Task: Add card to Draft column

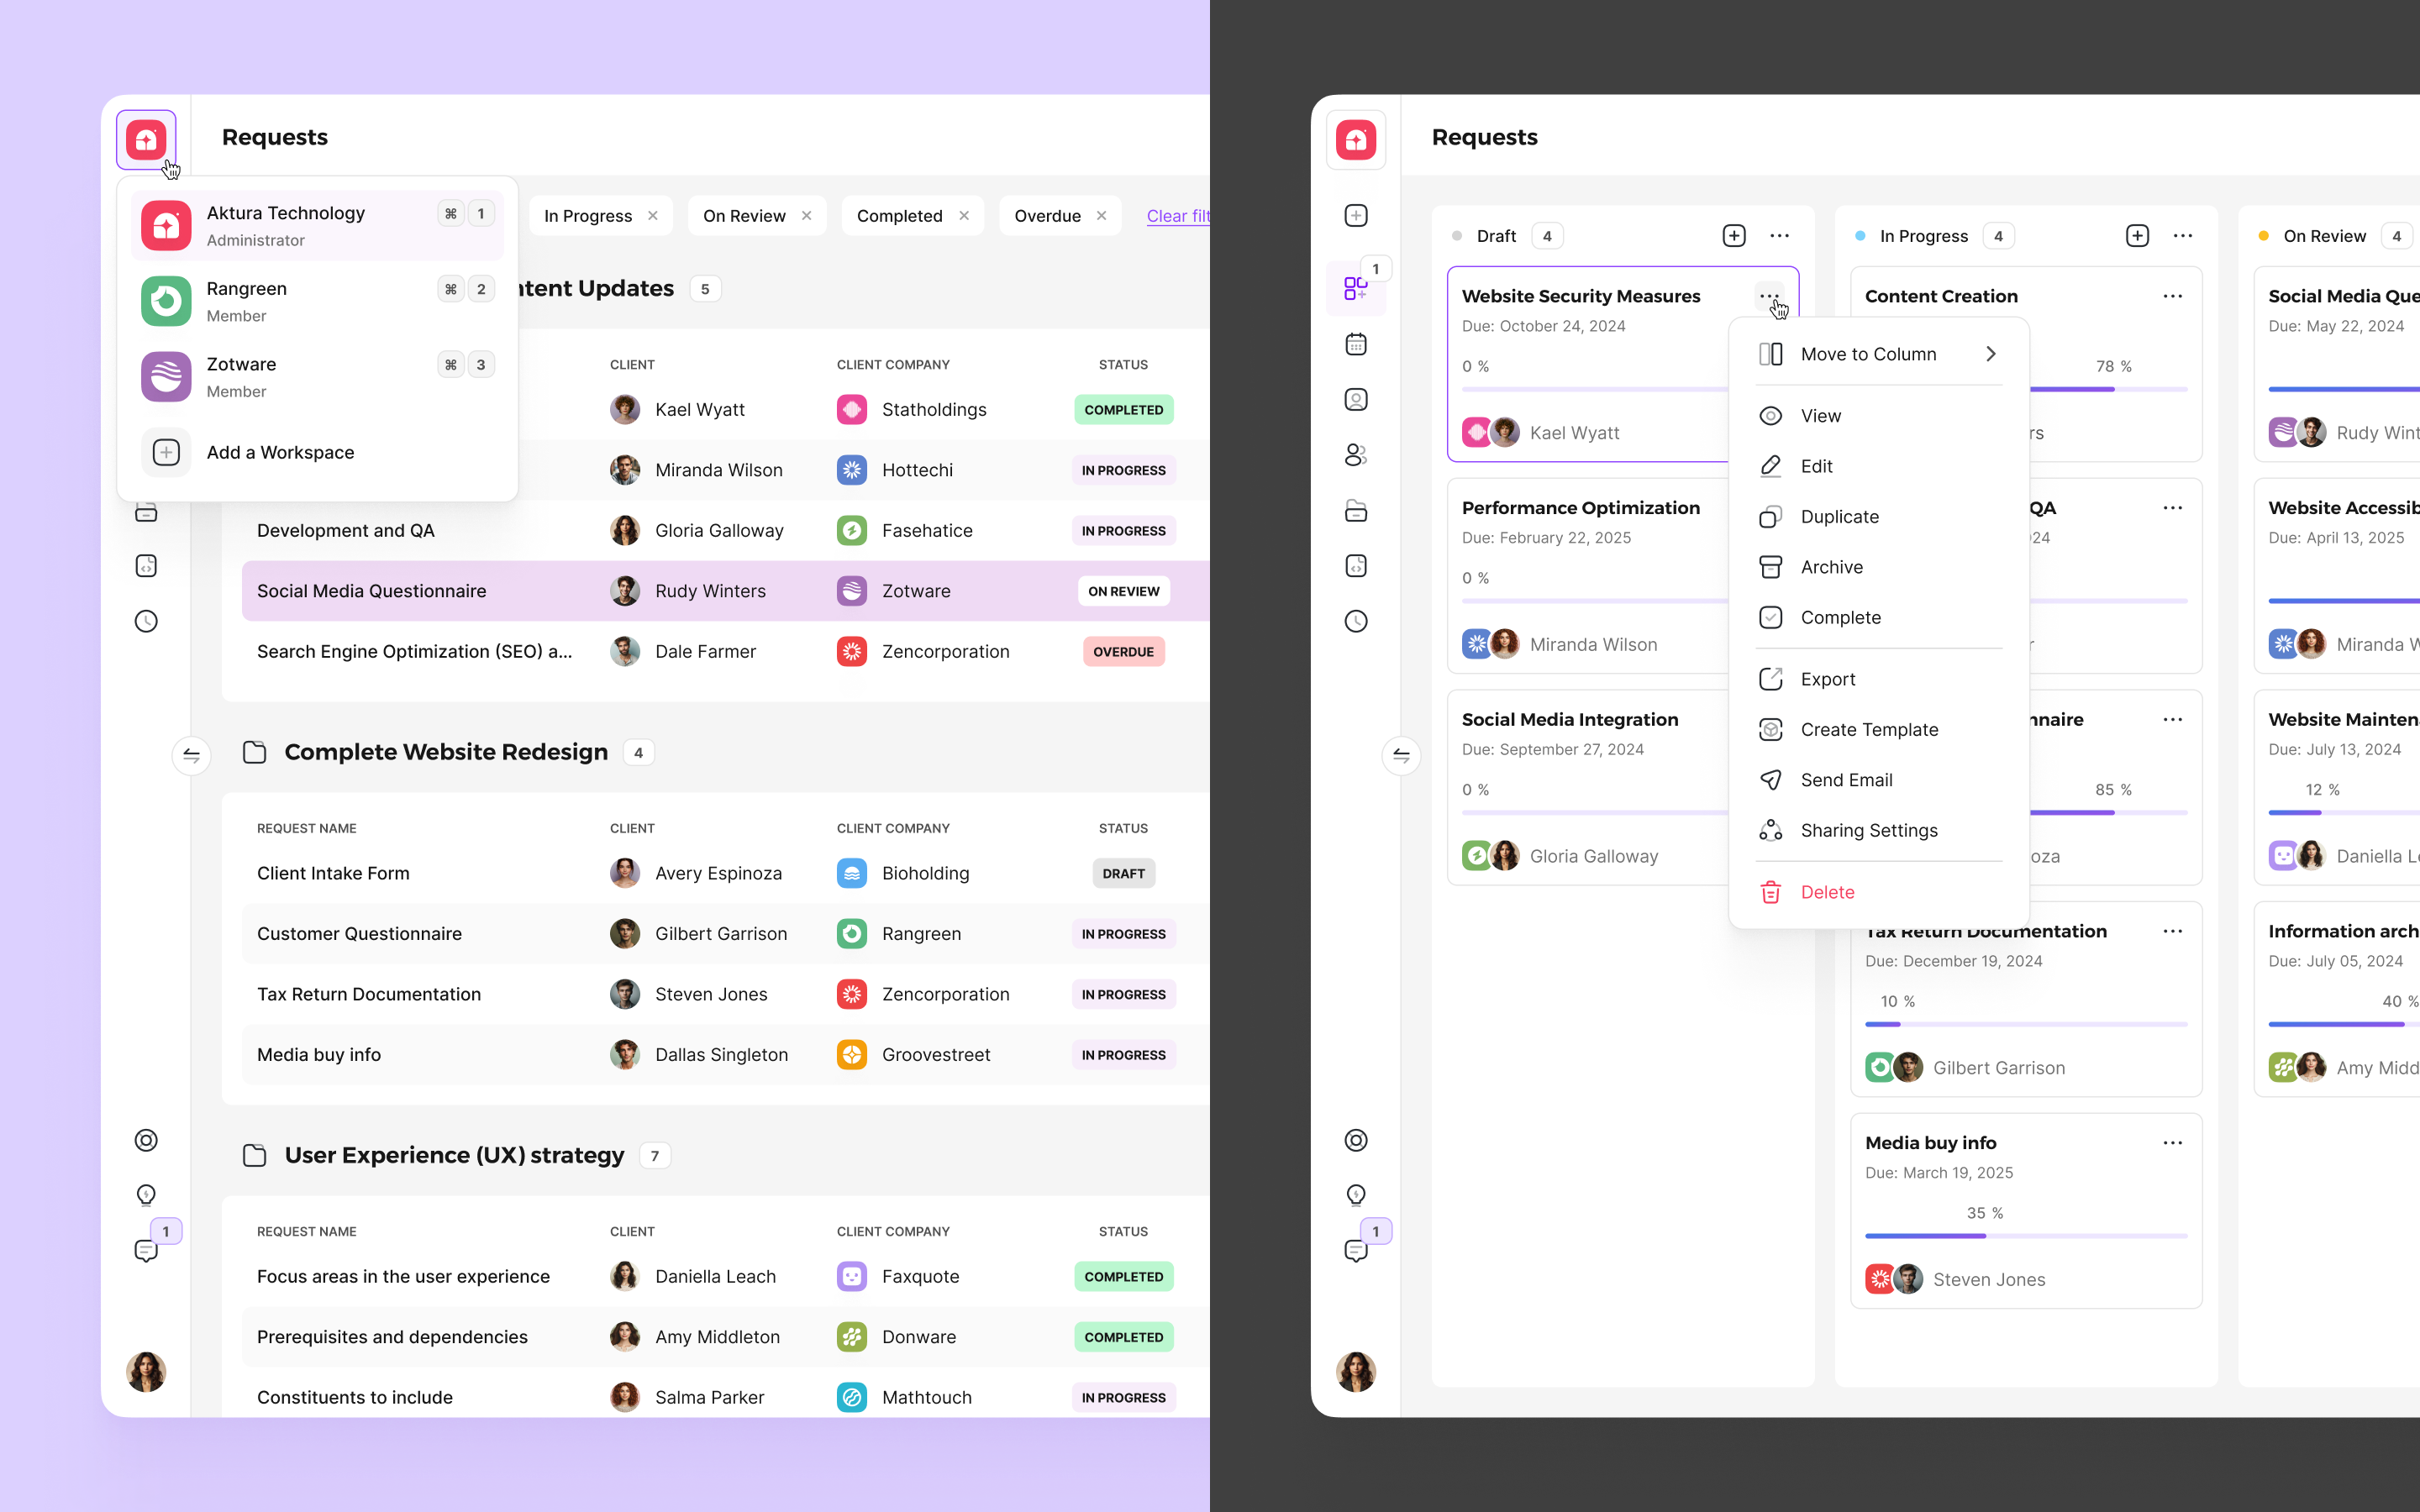Action: coord(1734,236)
